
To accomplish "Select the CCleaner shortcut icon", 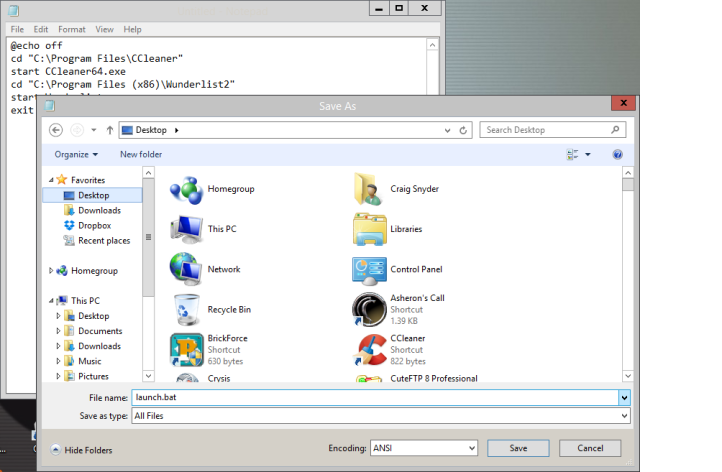I will tap(369, 350).
